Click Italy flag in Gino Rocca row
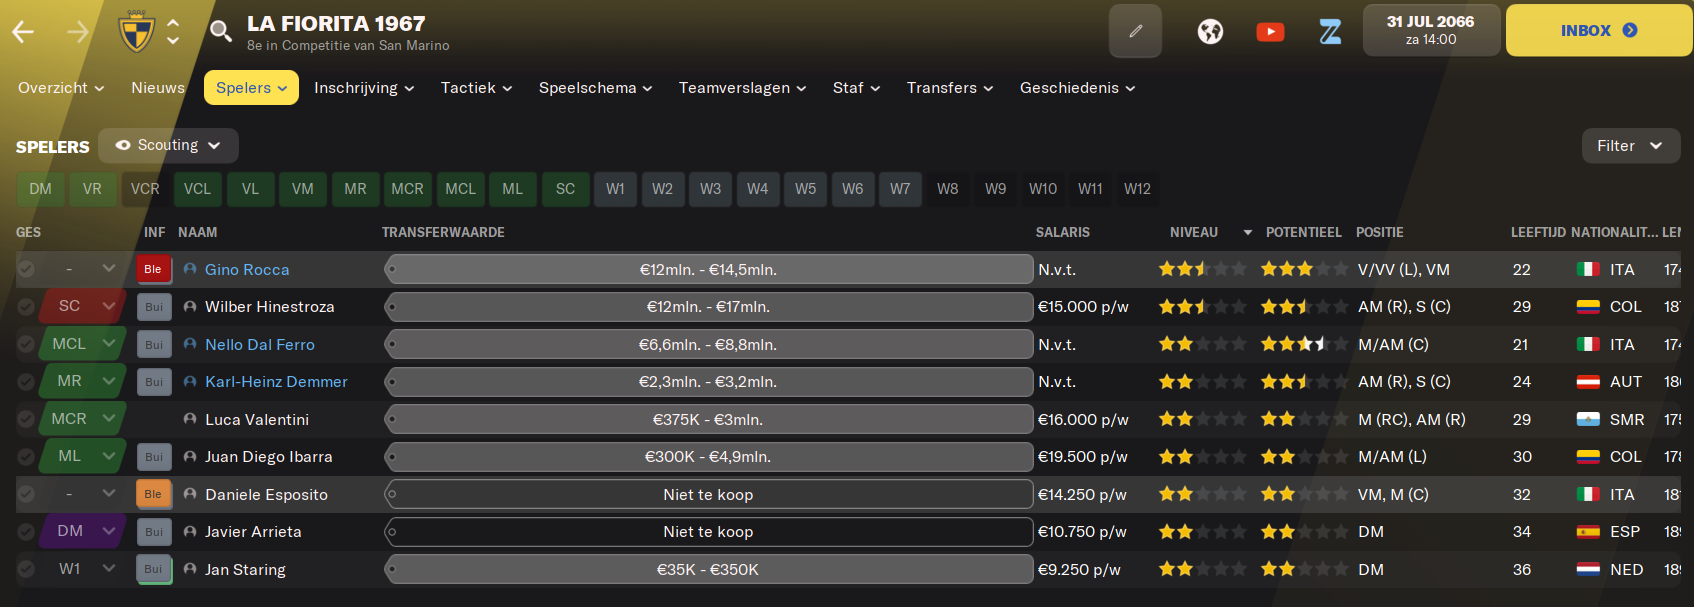Screen dimensions: 1694x607 pos(1588,269)
